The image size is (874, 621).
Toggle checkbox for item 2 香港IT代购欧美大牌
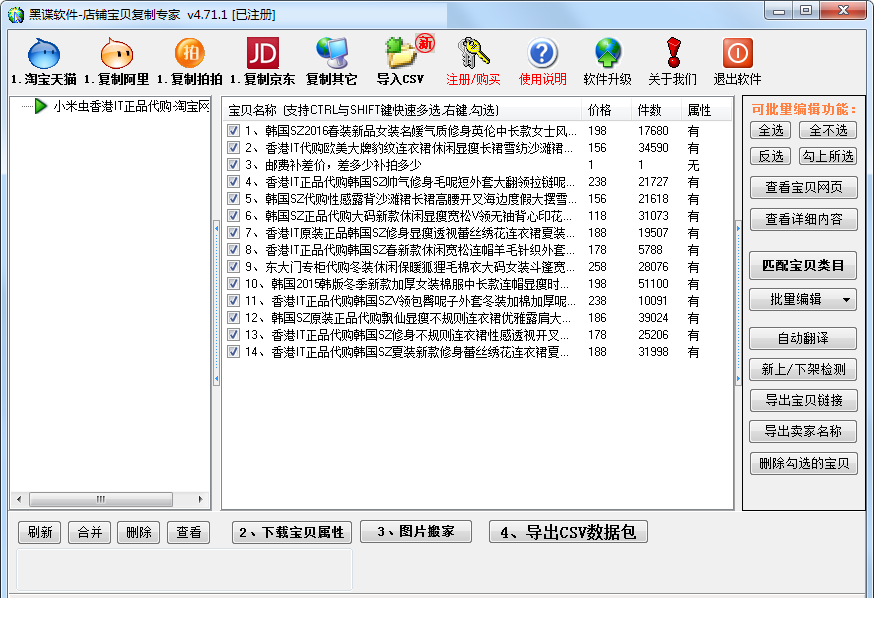click(234, 148)
